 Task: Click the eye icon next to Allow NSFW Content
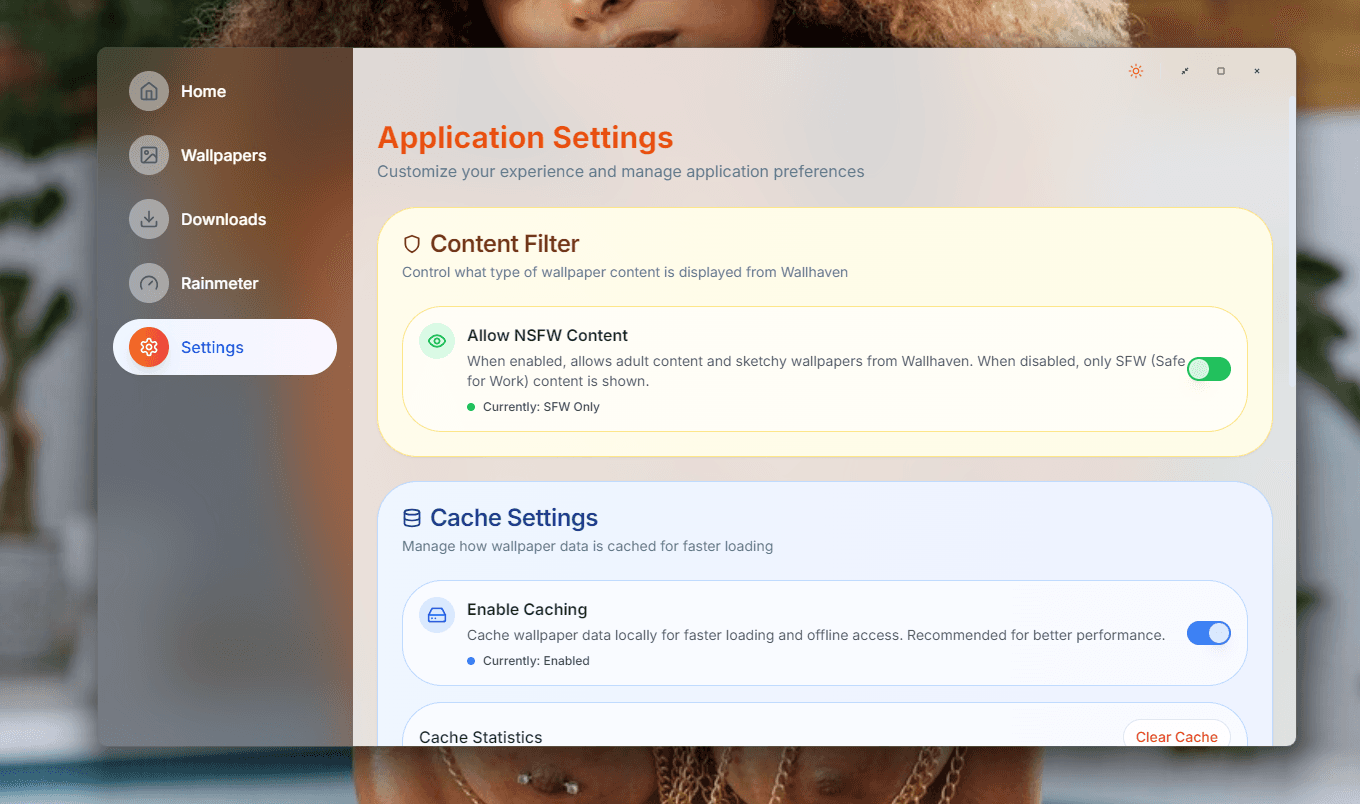[436, 340]
